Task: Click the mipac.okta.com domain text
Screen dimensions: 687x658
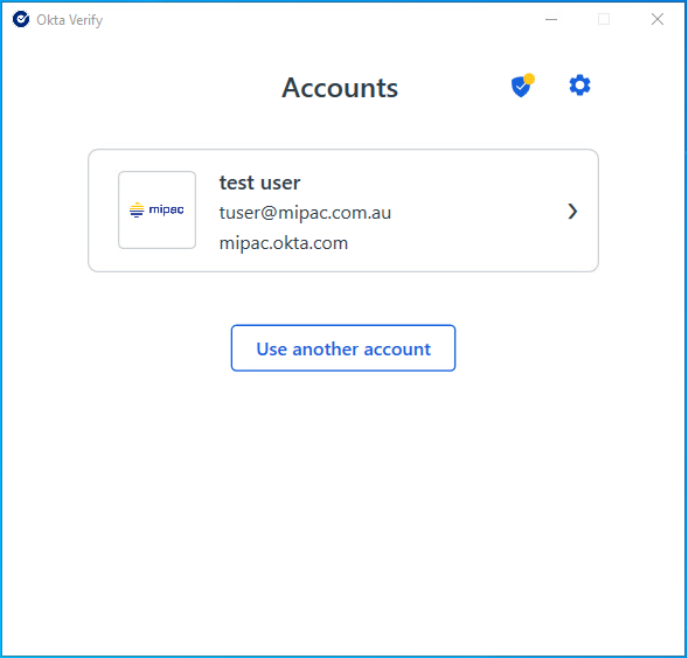Action: [x=284, y=243]
